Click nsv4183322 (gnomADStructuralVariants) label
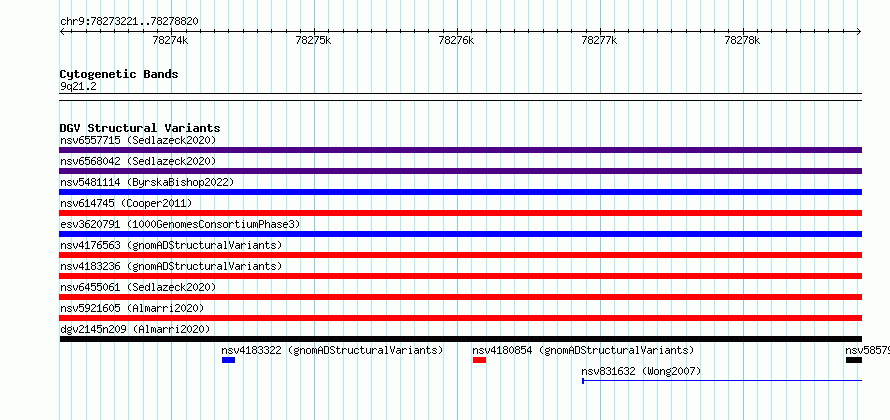This screenshot has height=420, width=890. (x=332, y=350)
